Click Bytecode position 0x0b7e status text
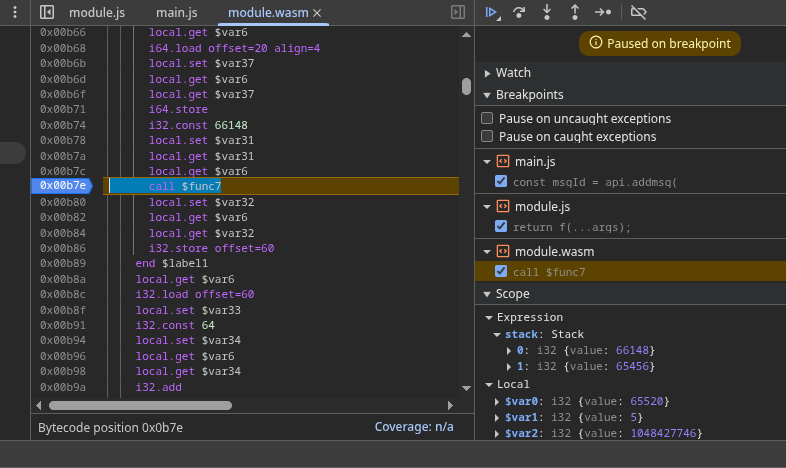This screenshot has height=468, width=786. (x=110, y=428)
